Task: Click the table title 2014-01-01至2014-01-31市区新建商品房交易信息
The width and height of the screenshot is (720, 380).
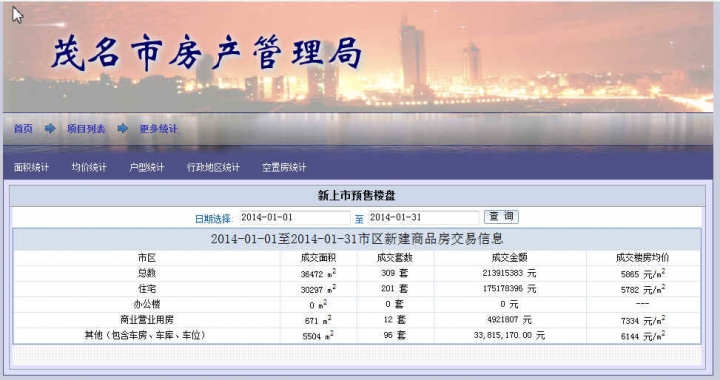Action: coord(357,239)
